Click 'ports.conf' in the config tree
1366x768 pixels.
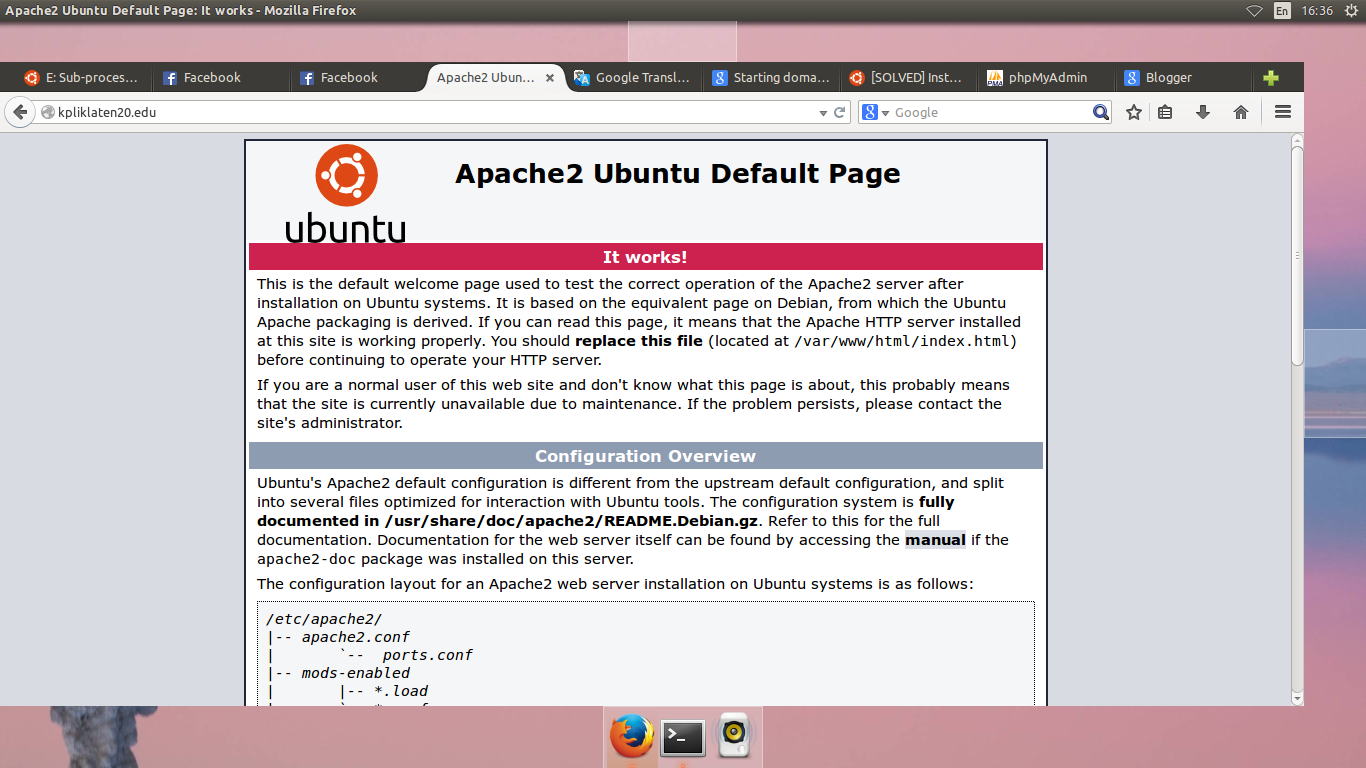point(428,655)
